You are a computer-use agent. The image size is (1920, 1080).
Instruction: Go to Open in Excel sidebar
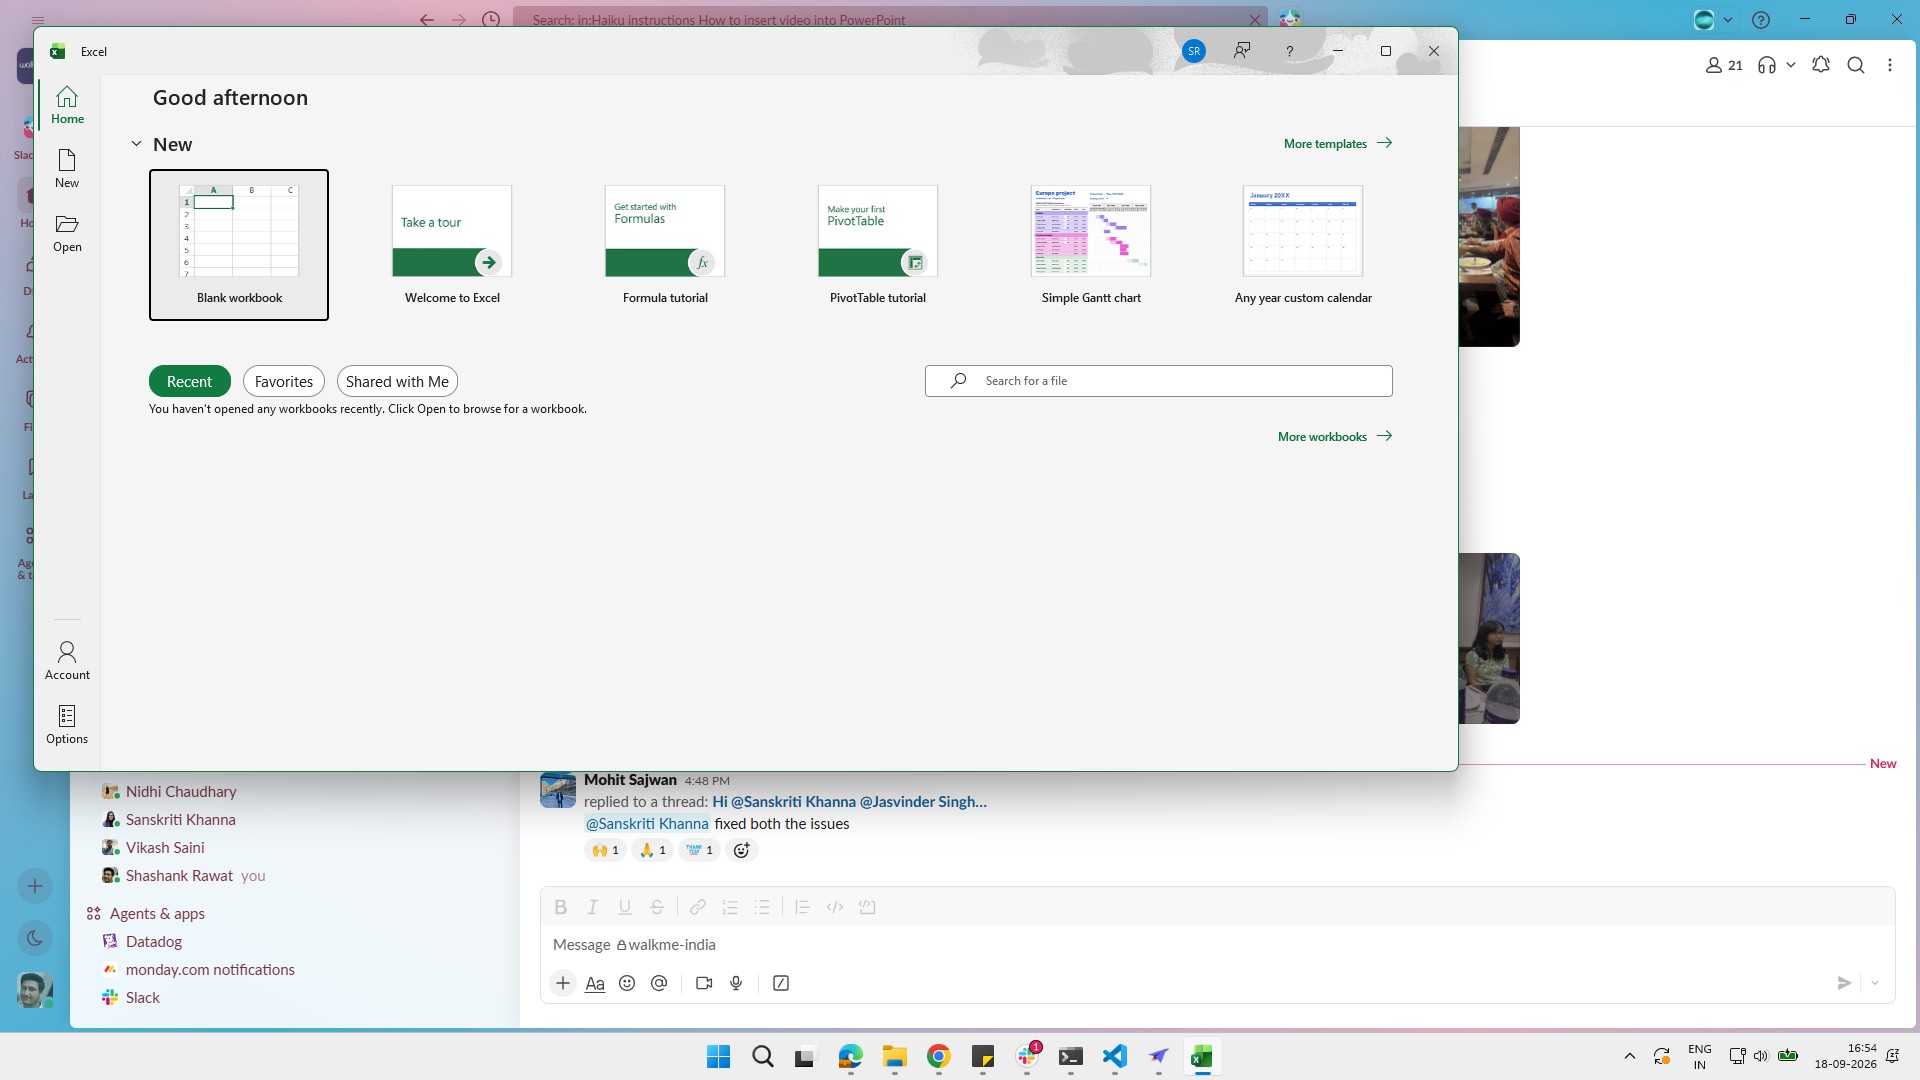coord(67,233)
